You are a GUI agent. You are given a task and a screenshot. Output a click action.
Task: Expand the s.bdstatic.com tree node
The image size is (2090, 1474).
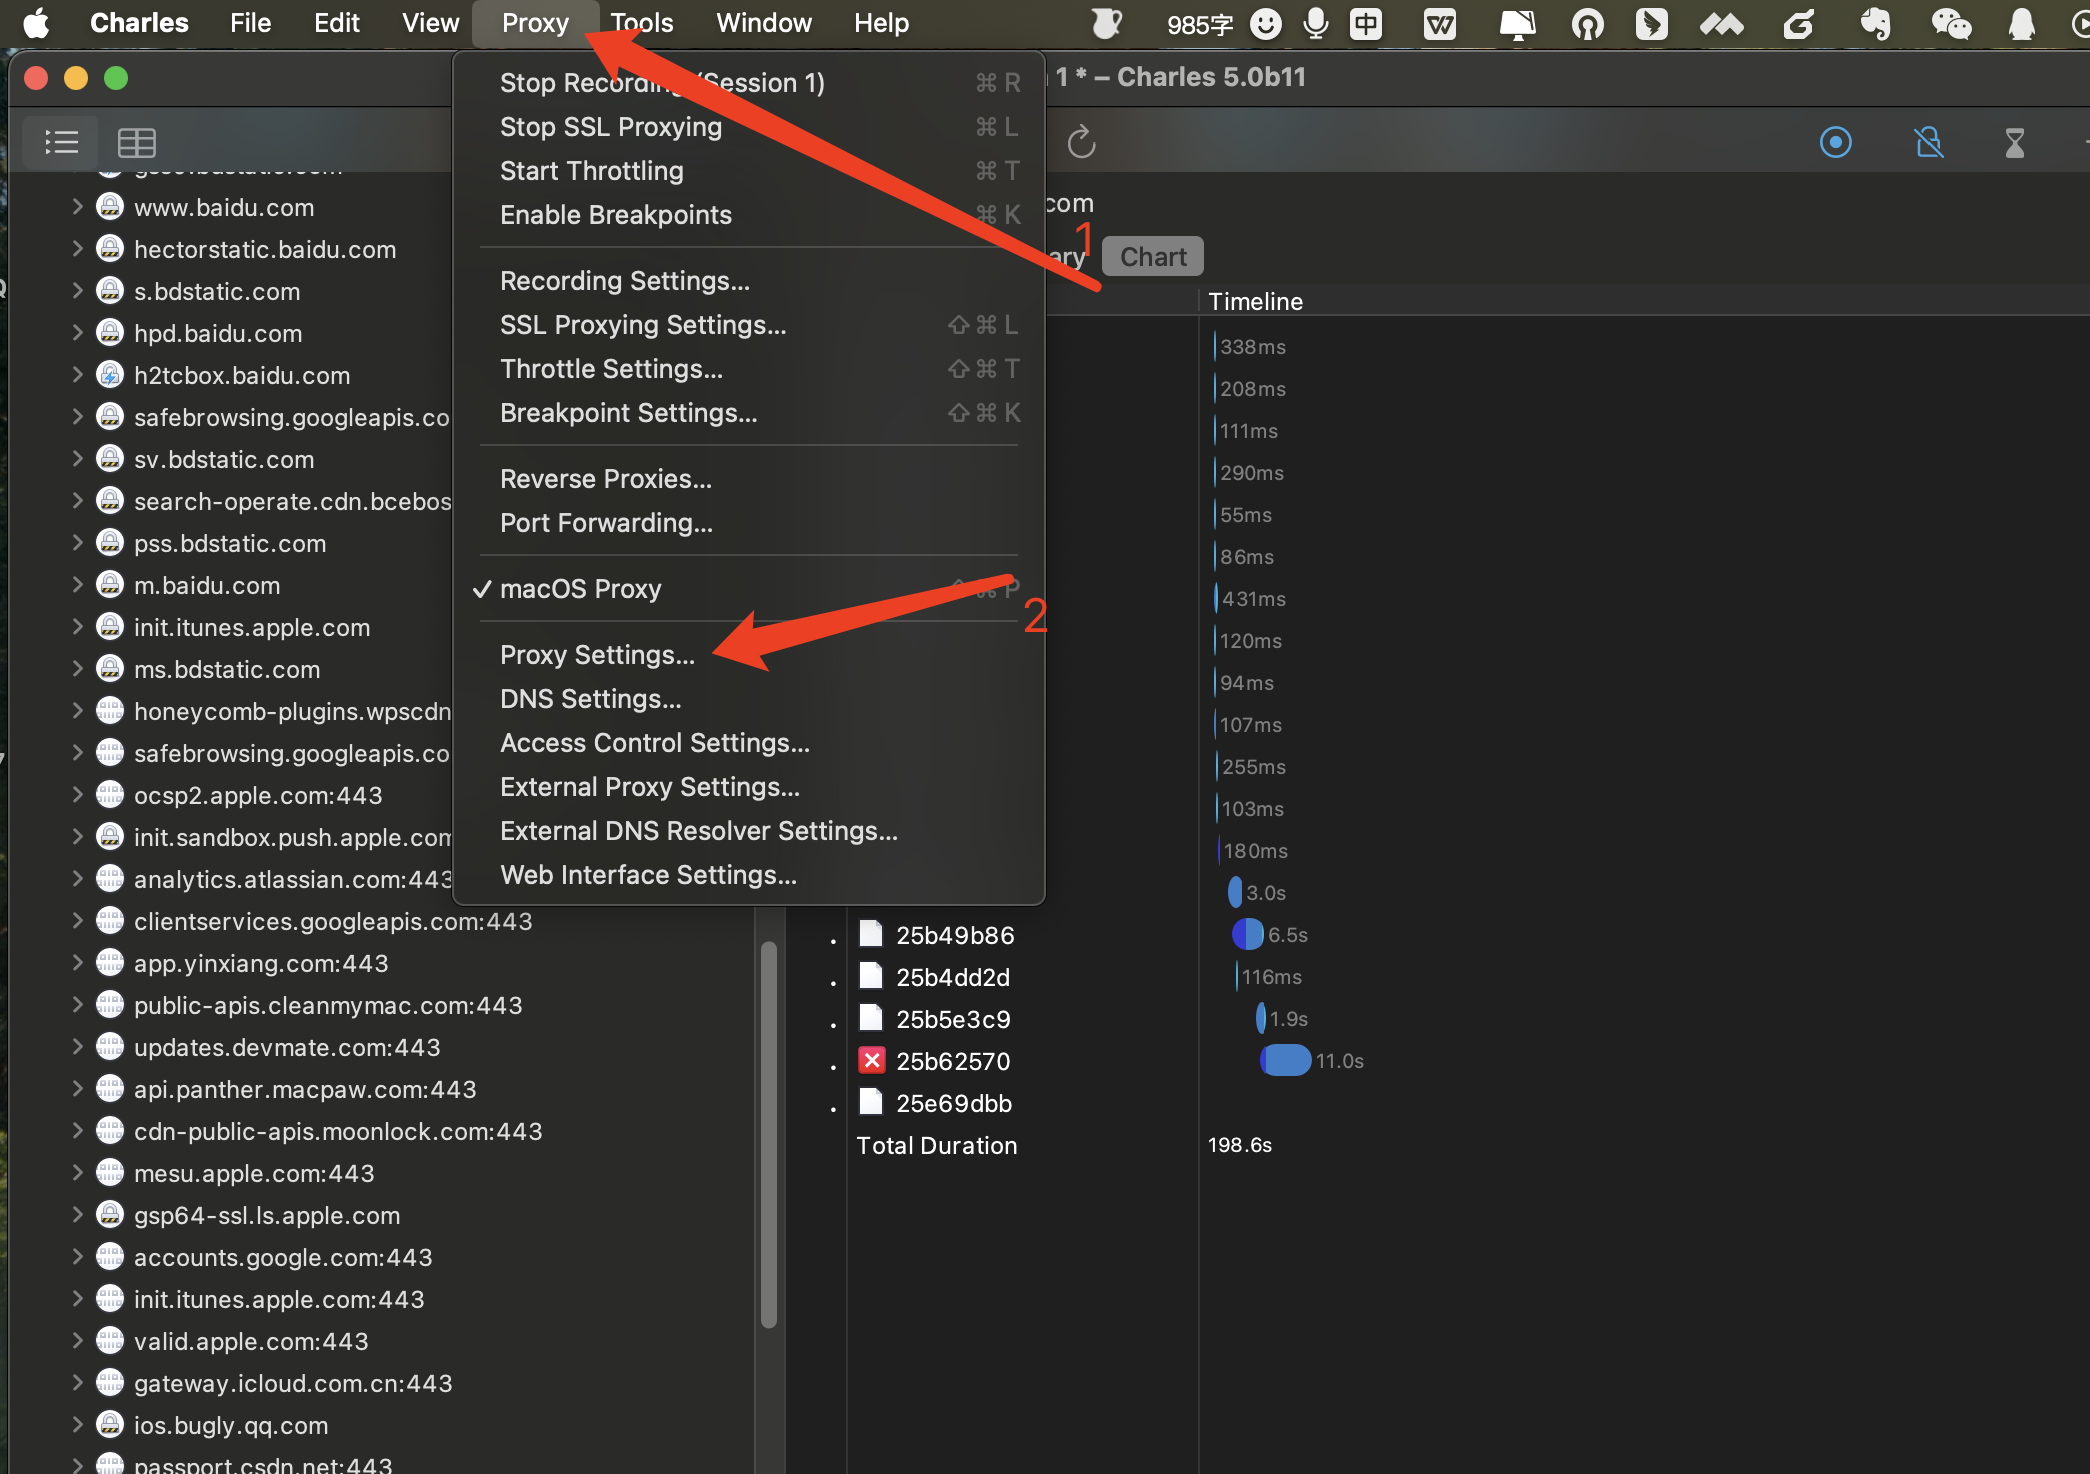(77, 291)
